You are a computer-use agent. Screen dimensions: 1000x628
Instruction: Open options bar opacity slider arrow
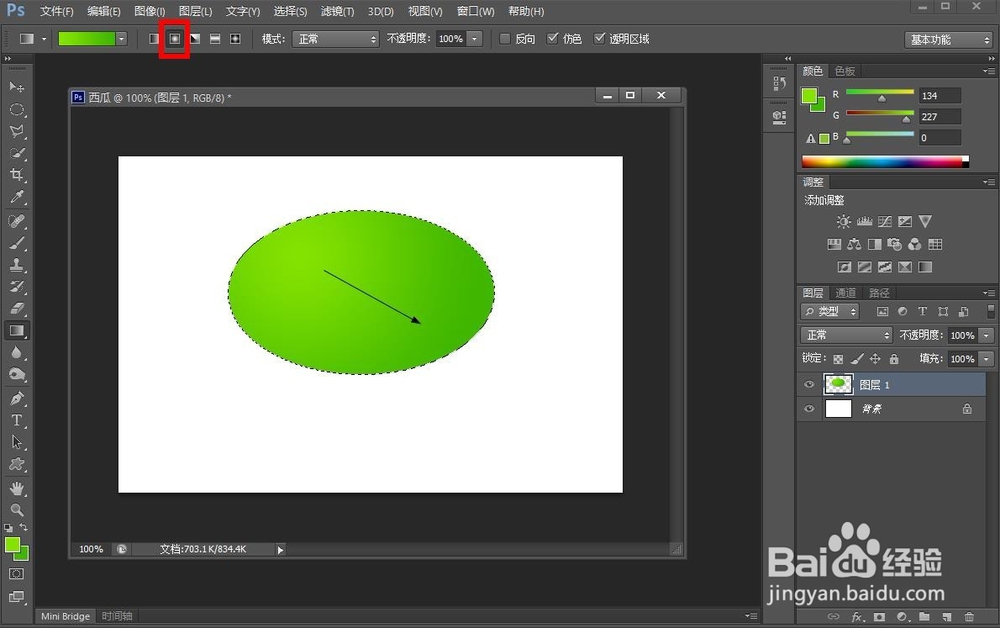coord(474,39)
